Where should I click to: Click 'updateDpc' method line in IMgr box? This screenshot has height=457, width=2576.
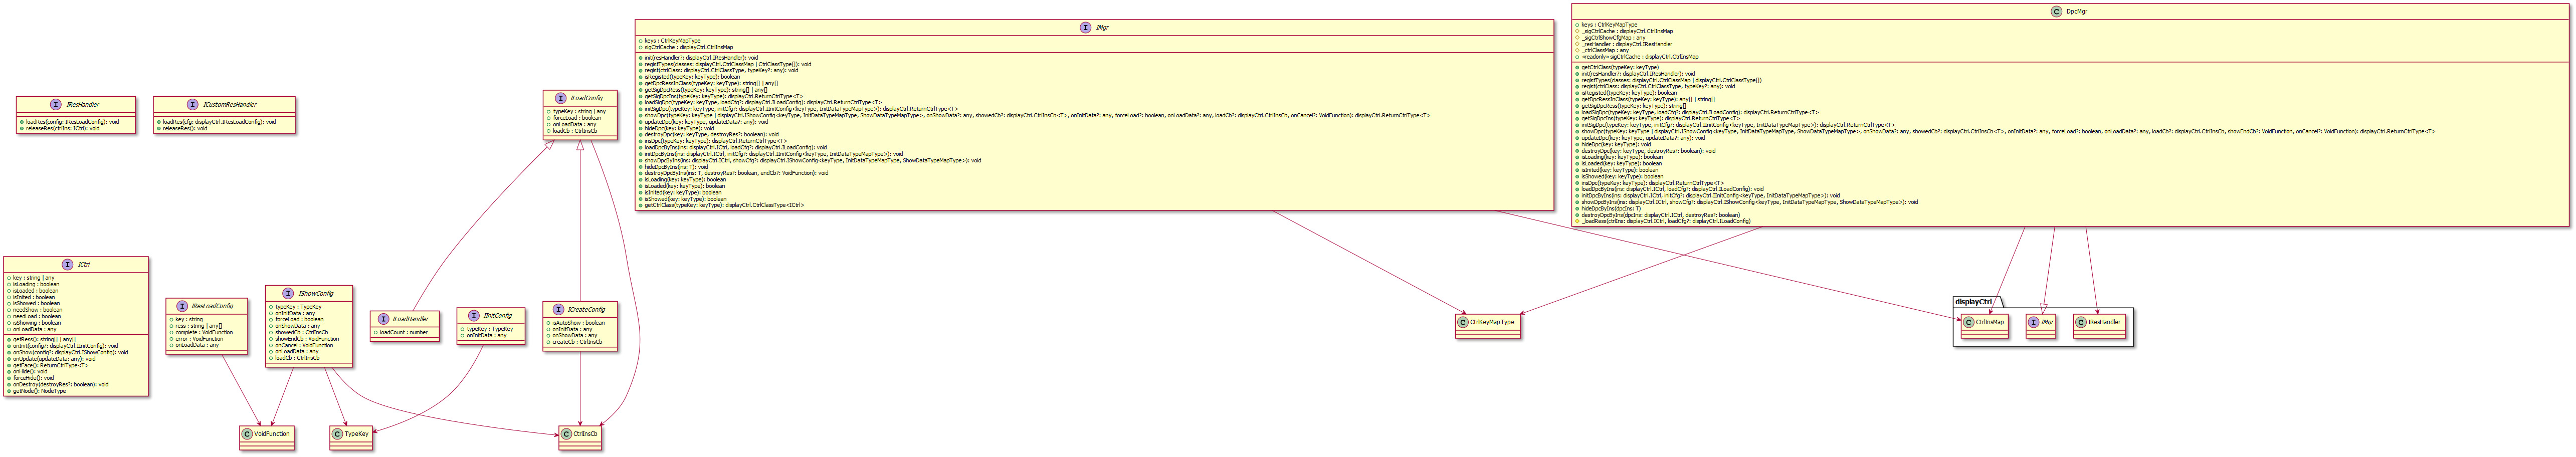(x=706, y=122)
